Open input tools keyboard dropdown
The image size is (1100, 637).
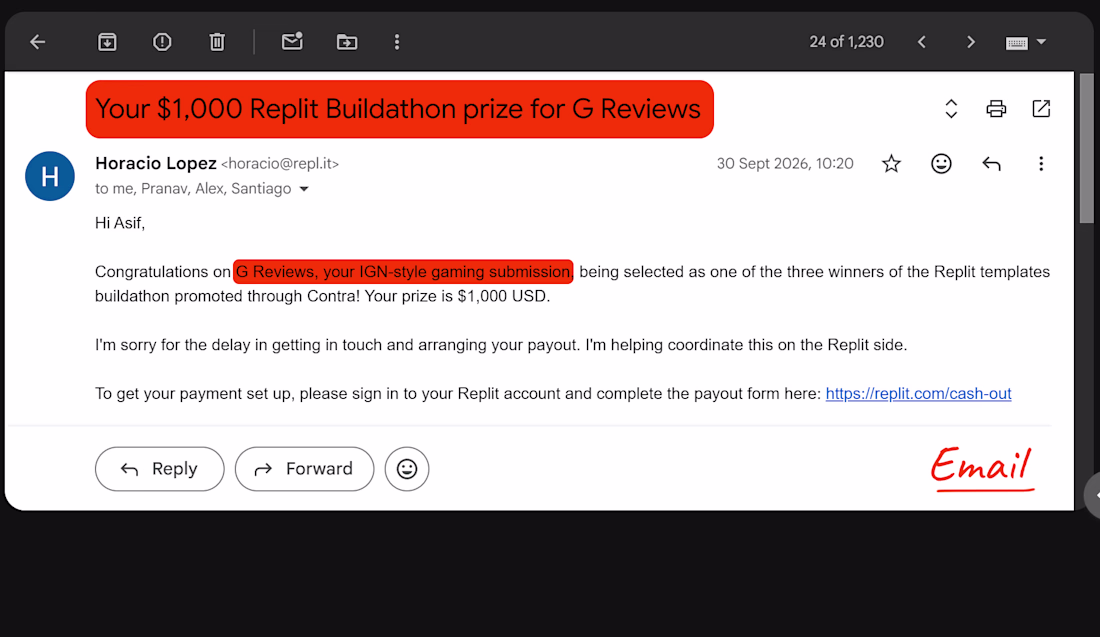(1026, 42)
